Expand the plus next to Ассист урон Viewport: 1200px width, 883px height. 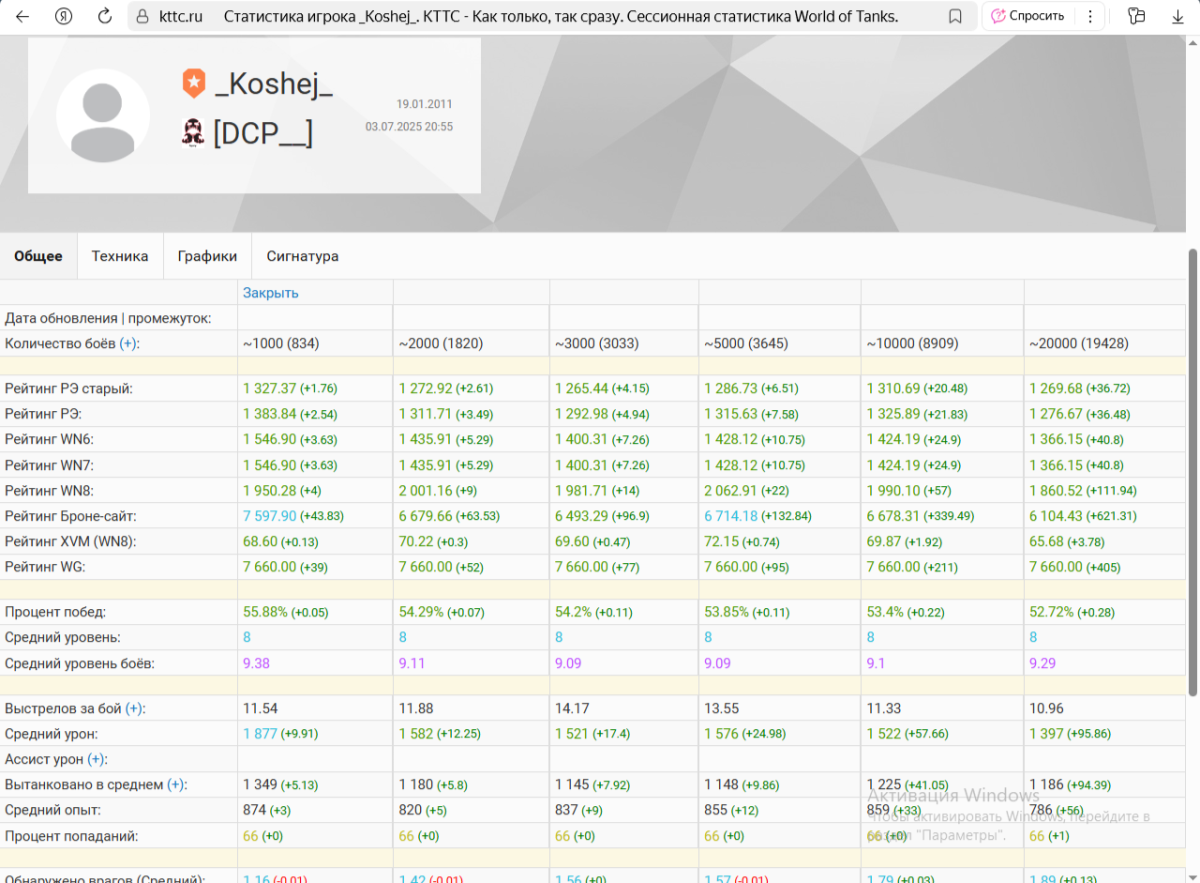tap(96, 760)
